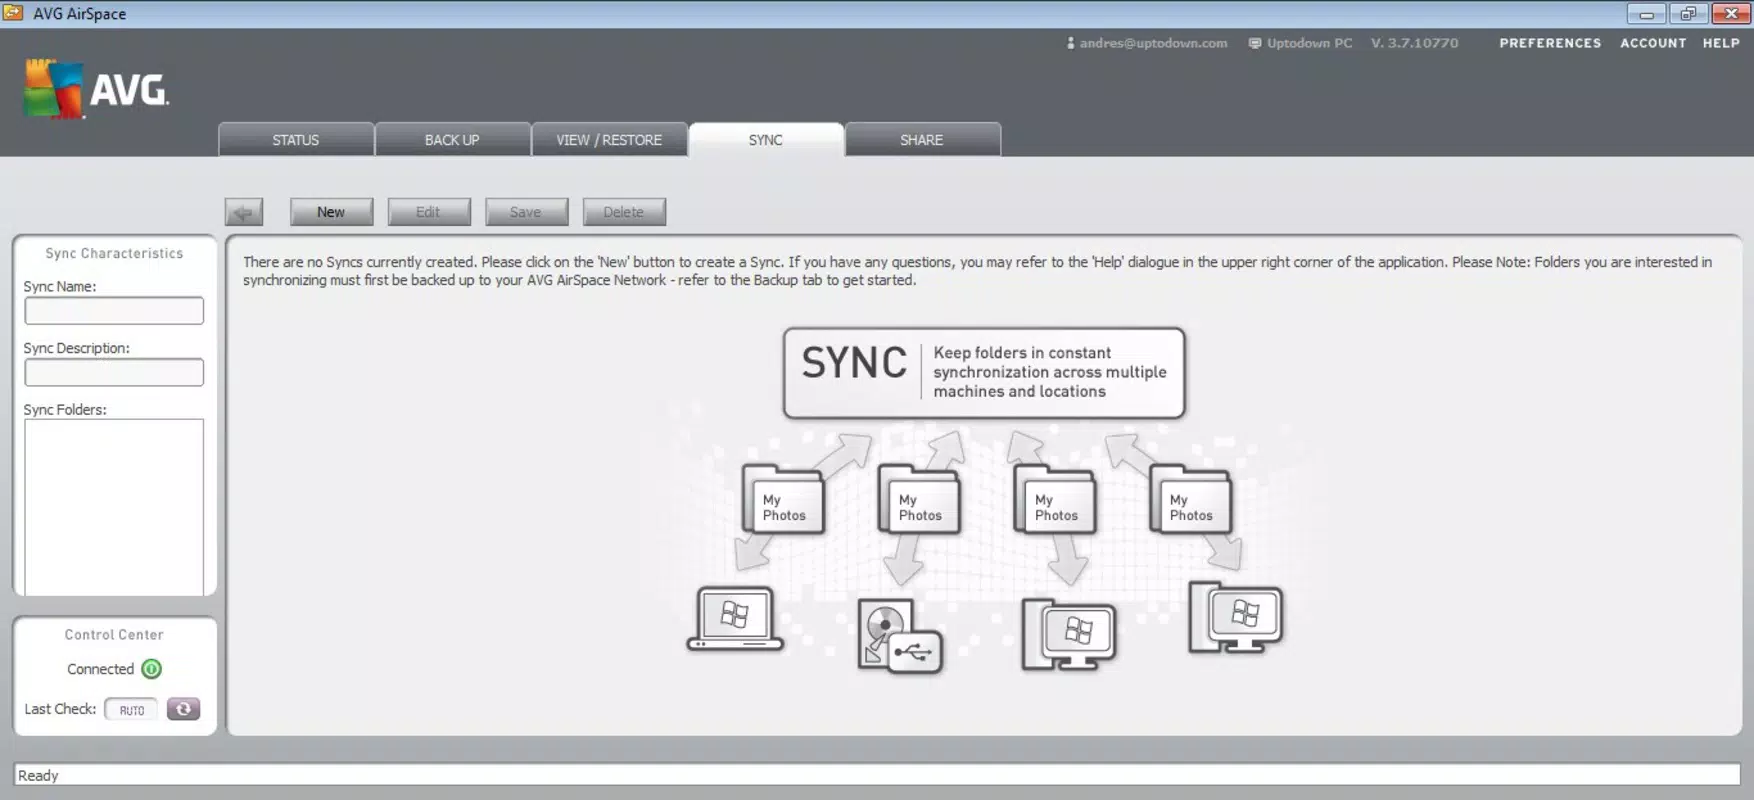1754x800 pixels.
Task: Open the BACK UP tab
Action: pyautogui.click(x=452, y=140)
